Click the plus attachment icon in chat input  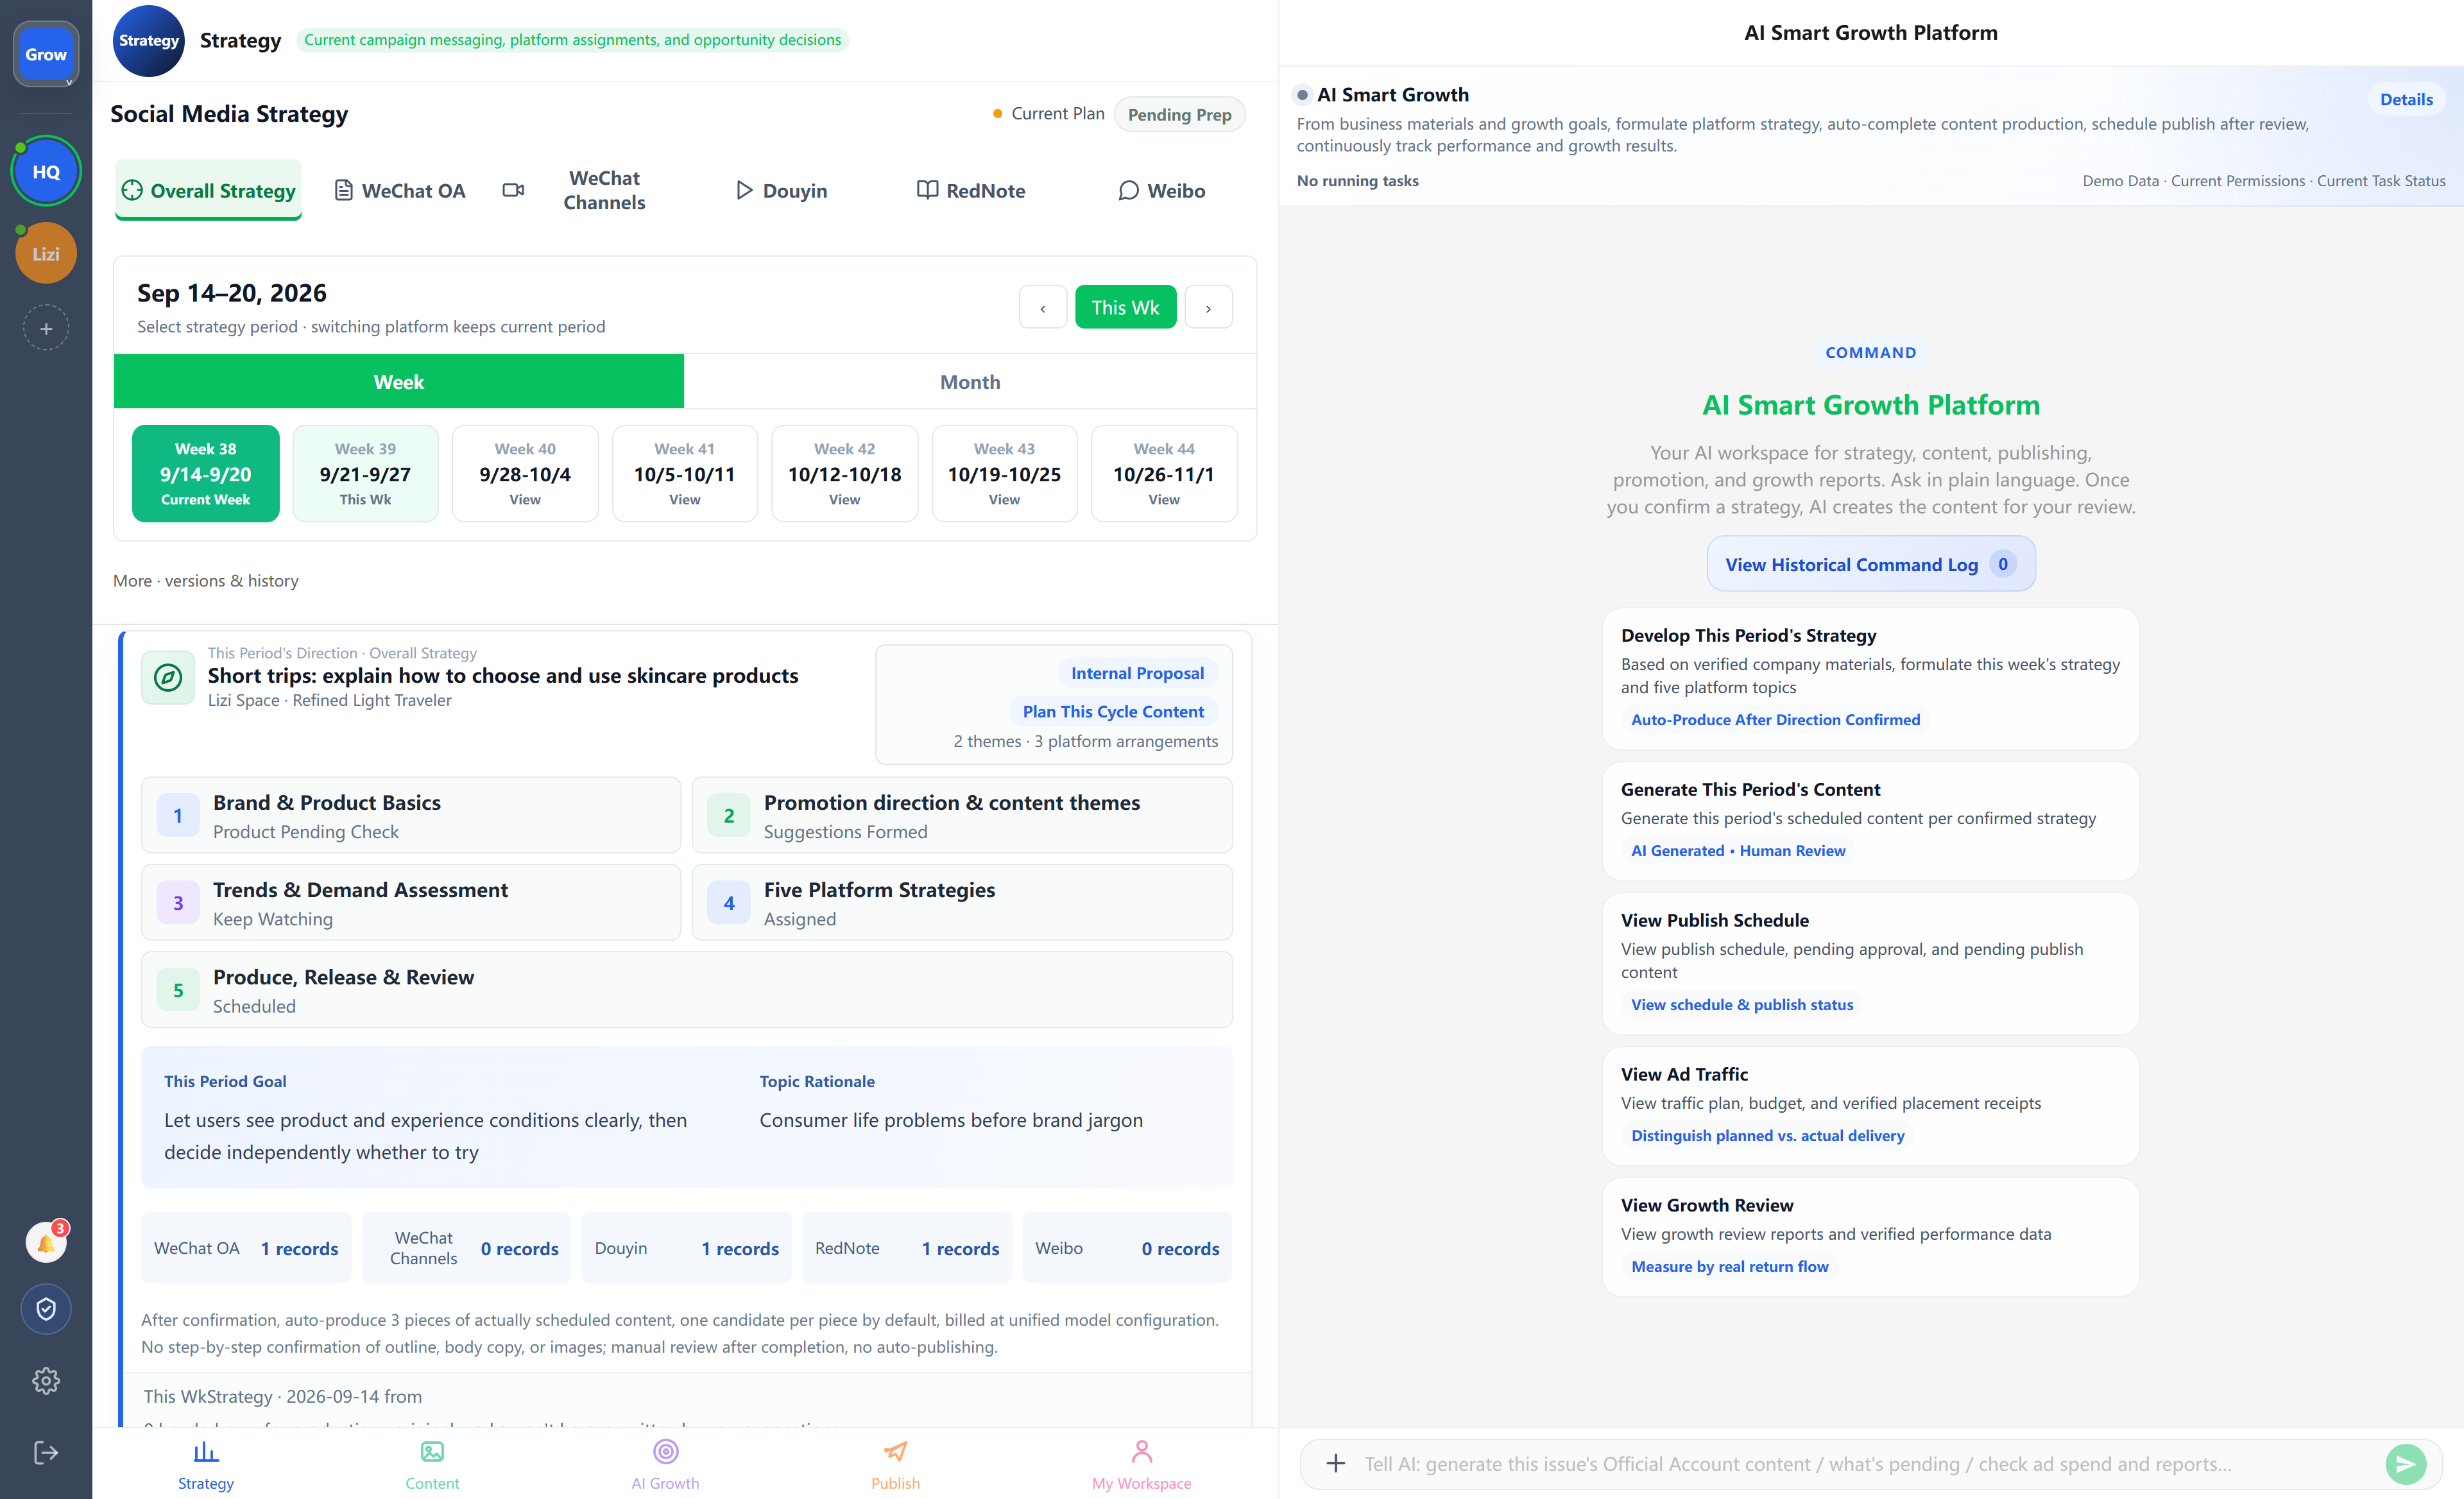click(1335, 1464)
